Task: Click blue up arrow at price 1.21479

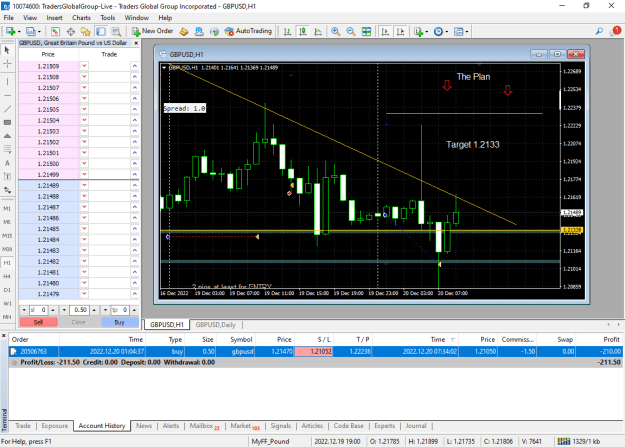Action: (135, 294)
